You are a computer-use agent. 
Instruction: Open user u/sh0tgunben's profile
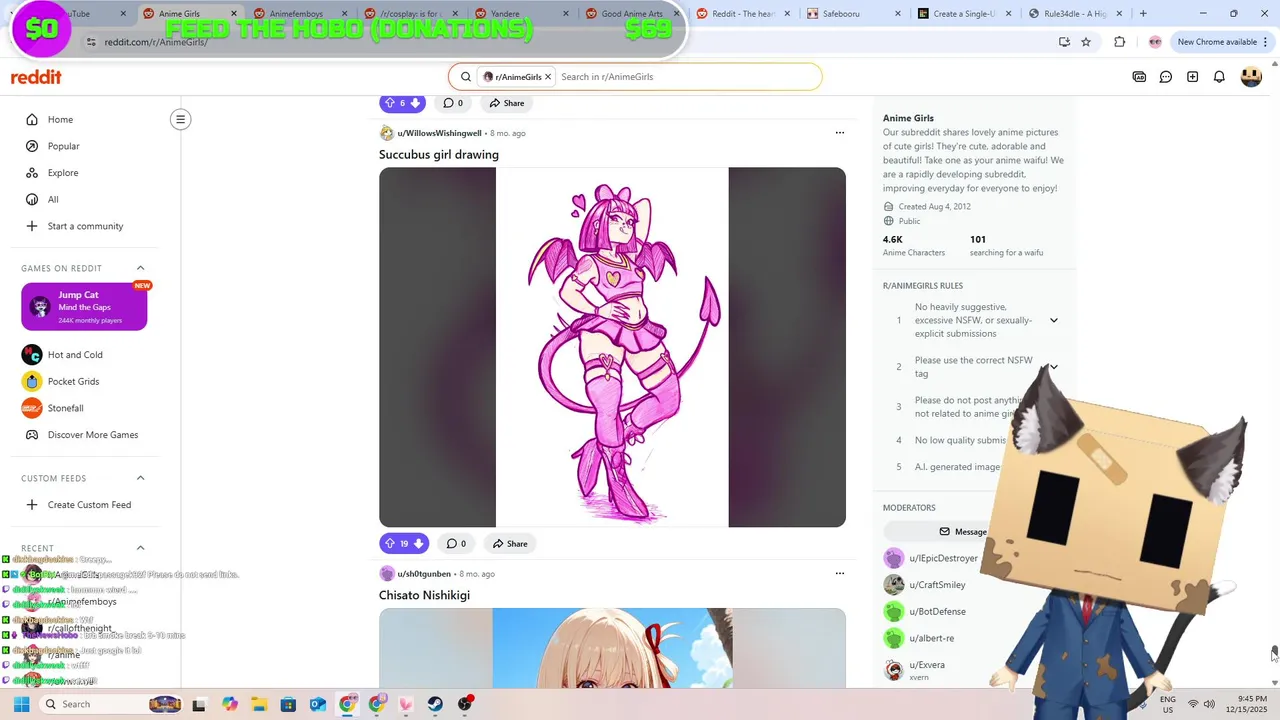click(424, 574)
